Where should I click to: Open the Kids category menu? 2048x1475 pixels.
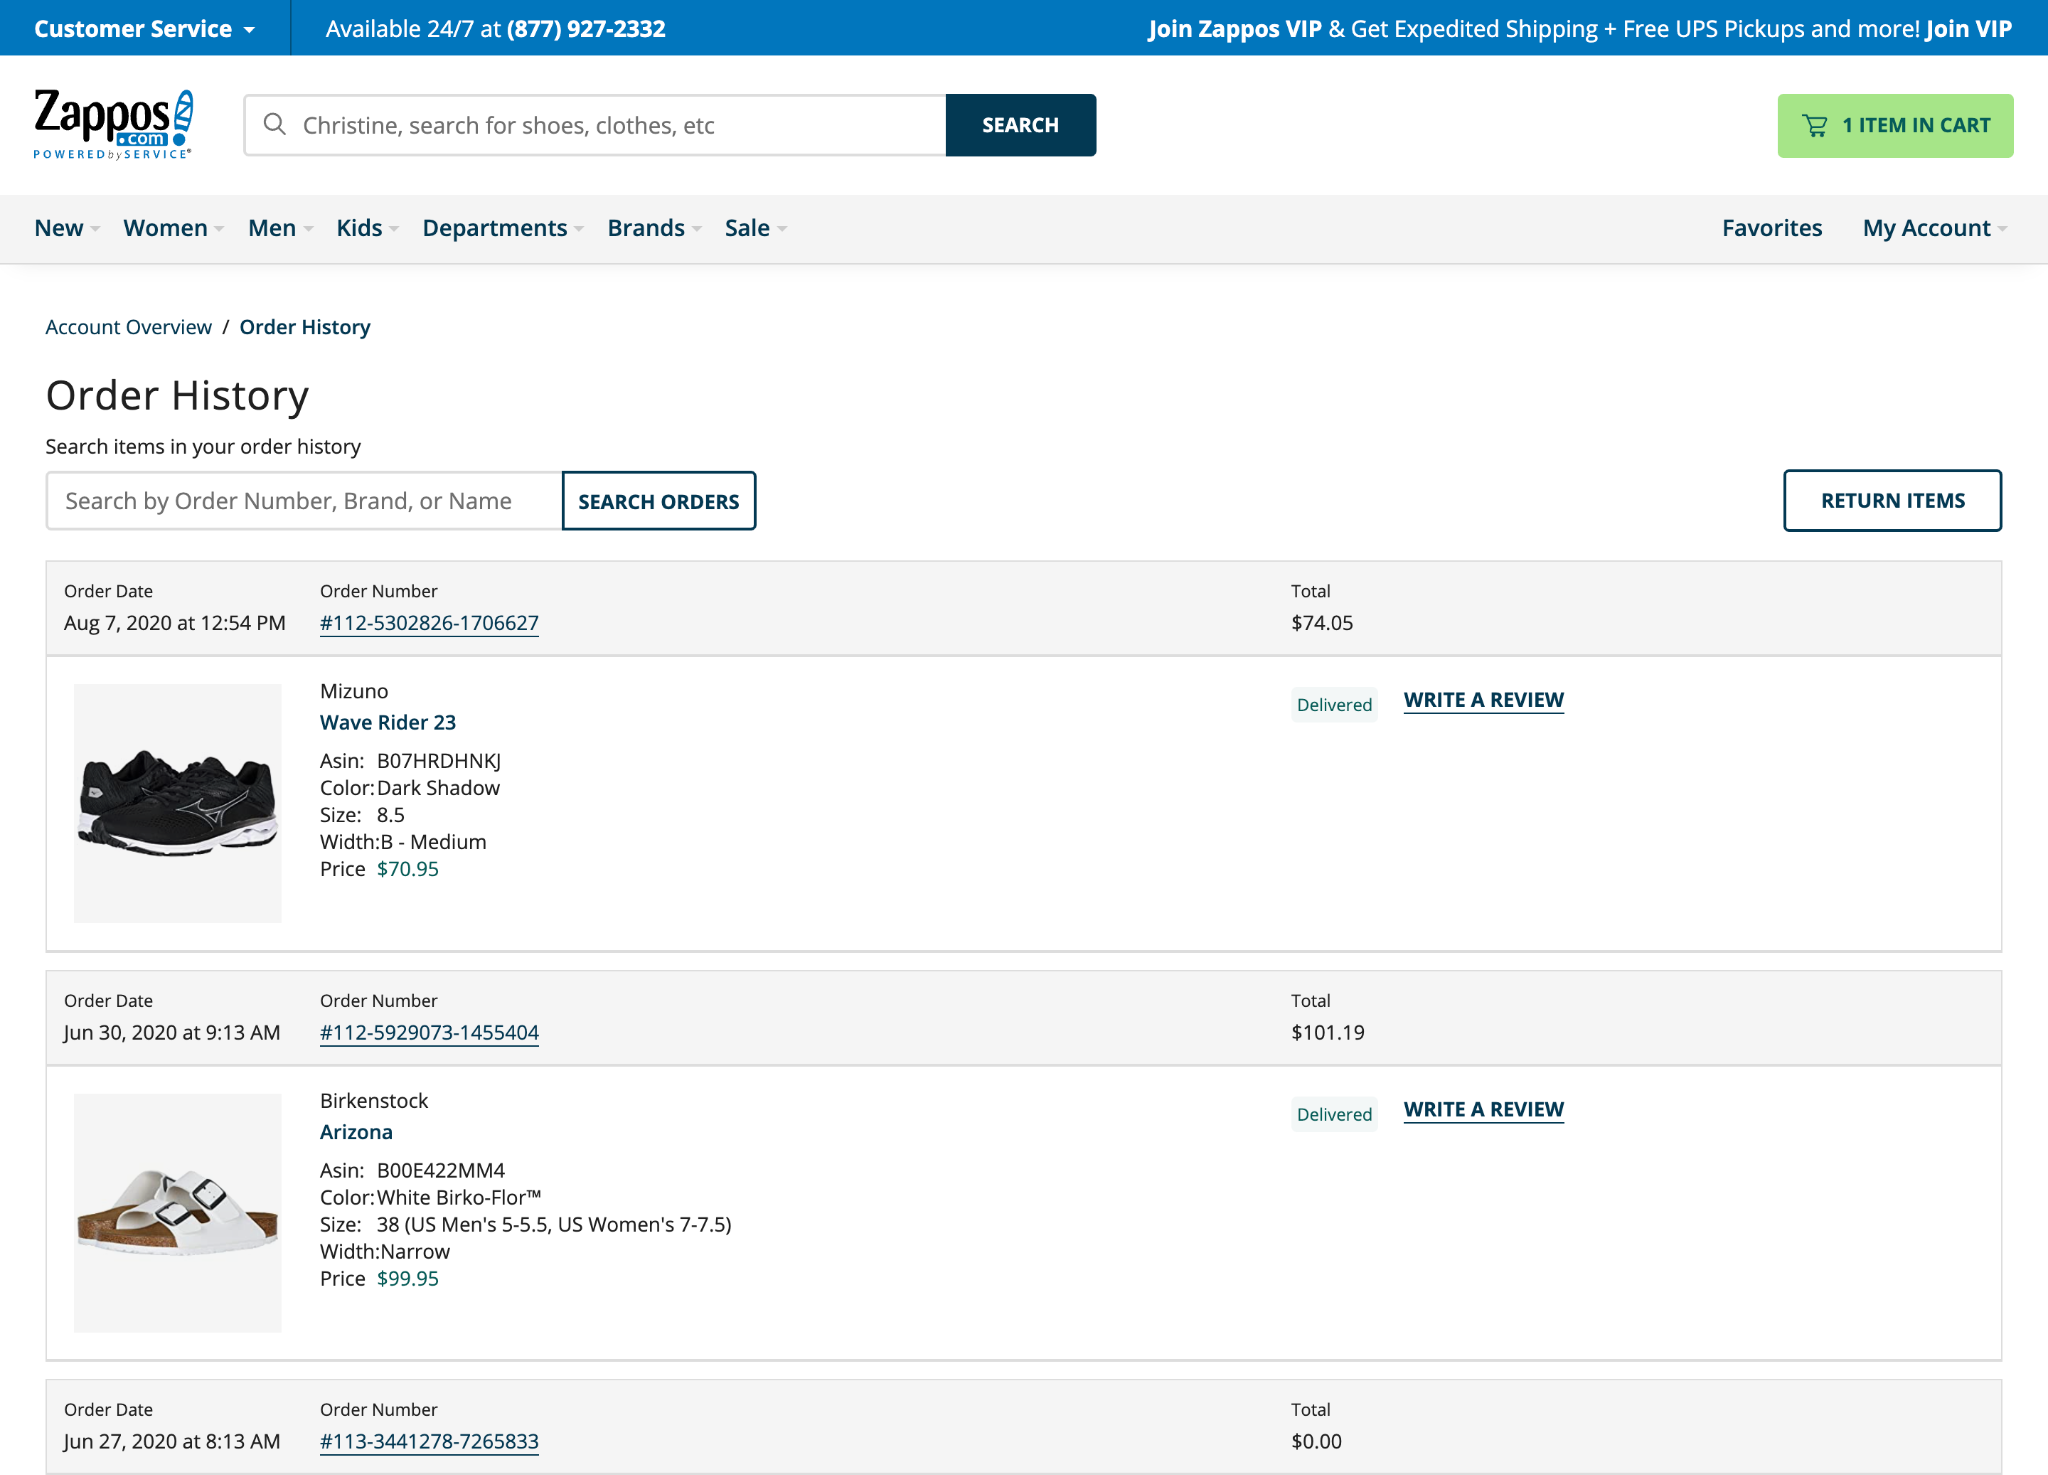[x=359, y=228]
